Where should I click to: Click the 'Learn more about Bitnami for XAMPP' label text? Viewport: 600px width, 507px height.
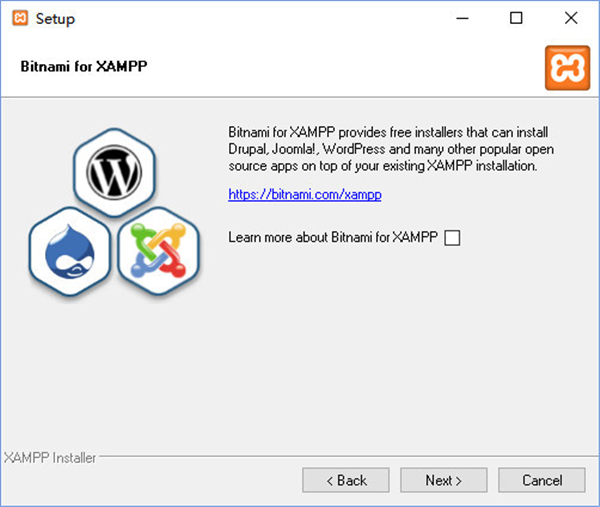333,238
